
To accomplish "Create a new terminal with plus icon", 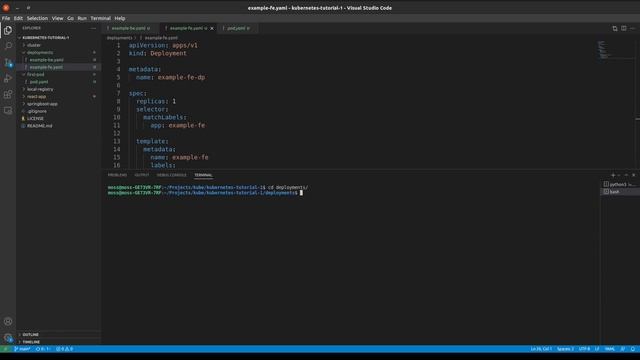I will 613,175.
